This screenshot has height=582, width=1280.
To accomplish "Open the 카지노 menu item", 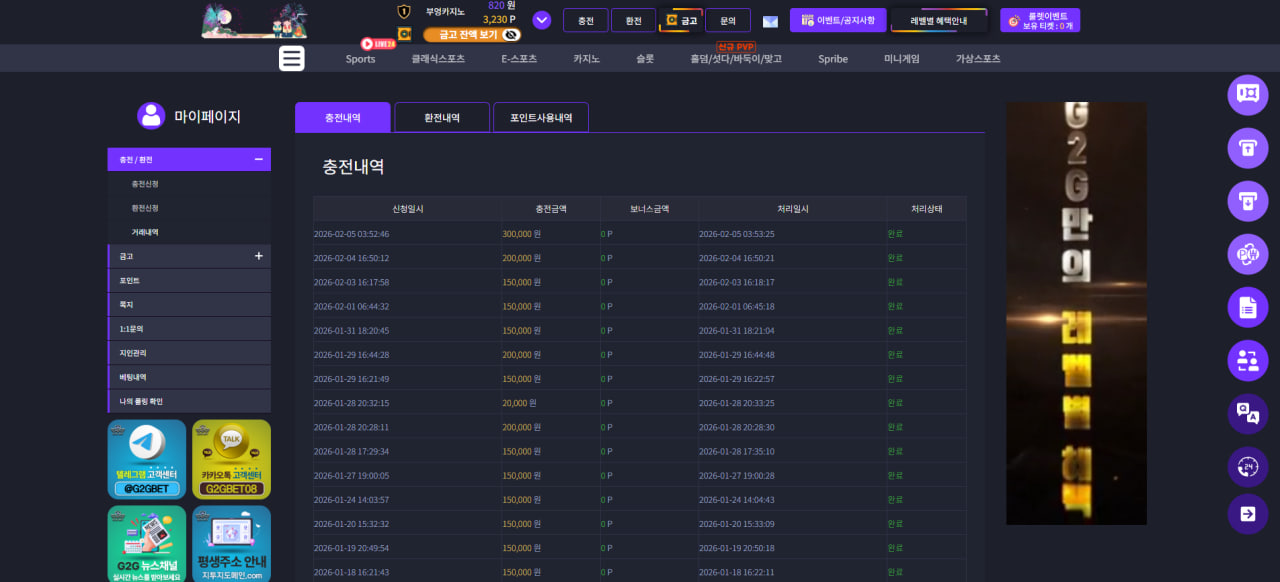I will [586, 59].
